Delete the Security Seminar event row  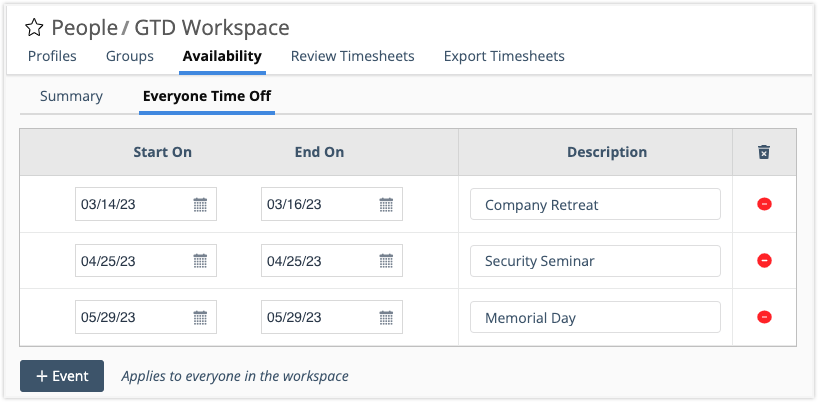tap(764, 261)
